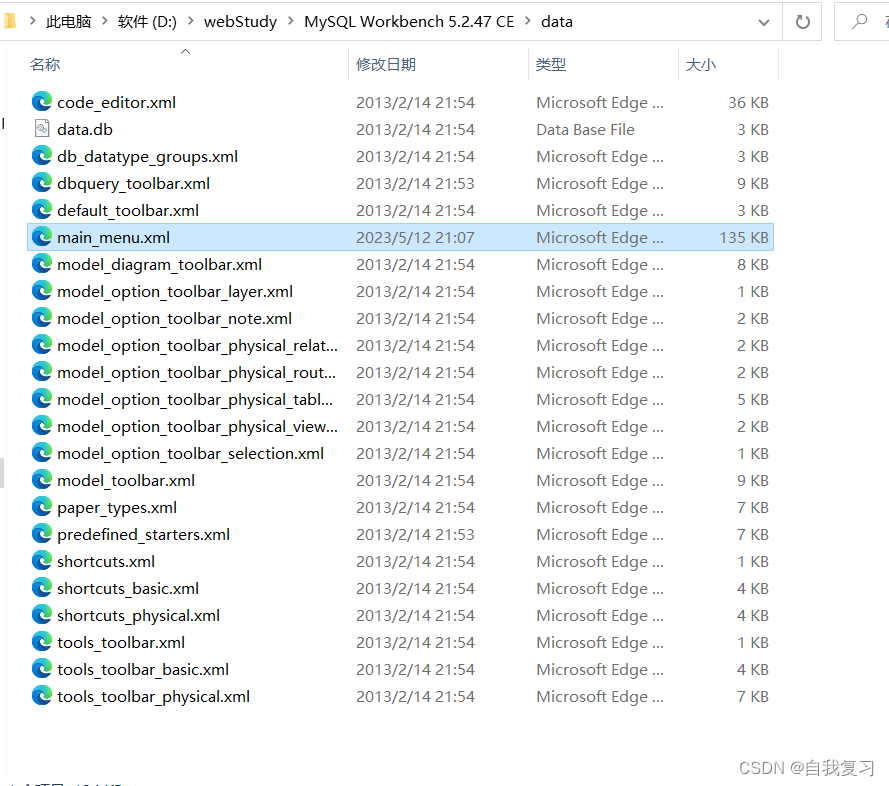Open the address bar dropdown arrow
The width and height of the screenshot is (889, 786).
click(x=763, y=21)
